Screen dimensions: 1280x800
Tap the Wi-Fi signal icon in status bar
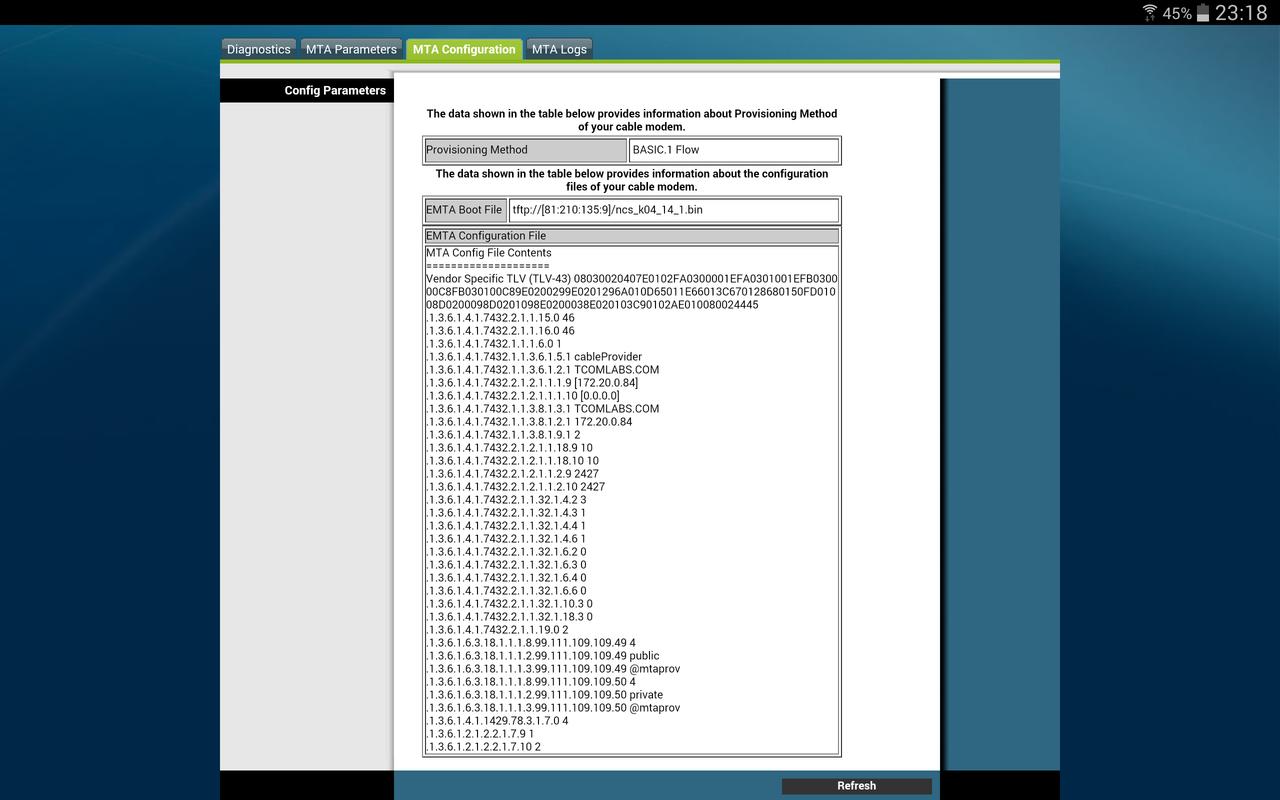[1150, 13]
